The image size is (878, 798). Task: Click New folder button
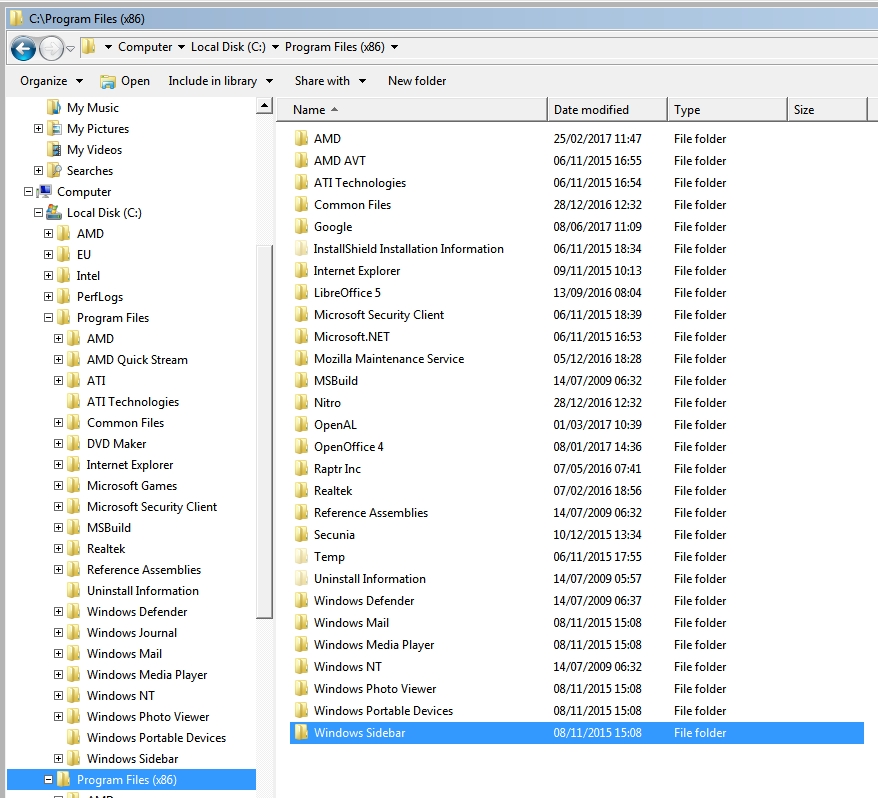point(417,81)
